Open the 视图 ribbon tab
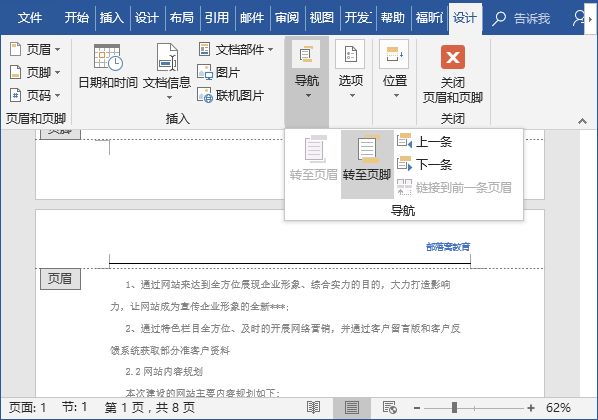Viewport: 598px width, 420px height. 322,18
